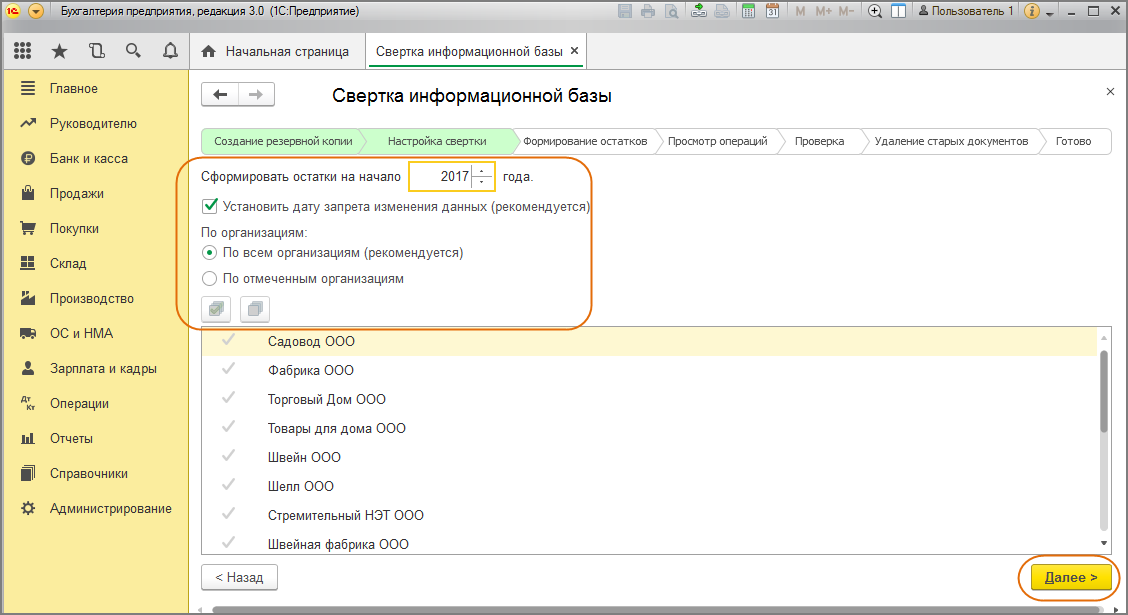This screenshot has width=1128, height=615.
Task: Toggle the data change lock date checkbox
Action: [209, 206]
